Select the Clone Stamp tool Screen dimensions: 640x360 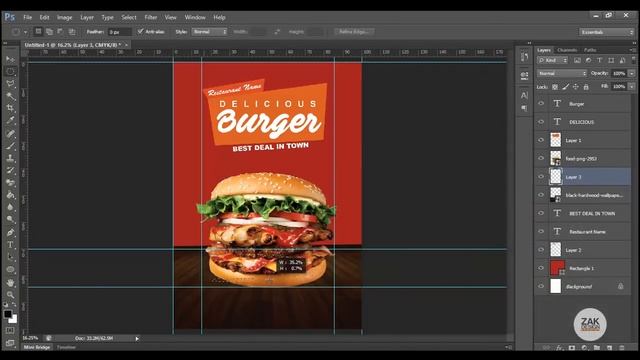10,158
